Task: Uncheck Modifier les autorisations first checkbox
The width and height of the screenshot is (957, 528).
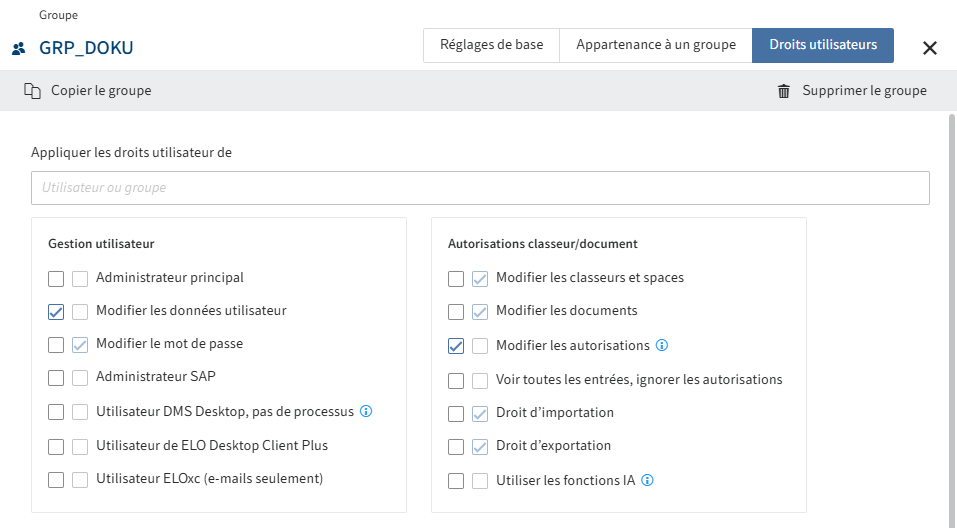Action: 456,346
